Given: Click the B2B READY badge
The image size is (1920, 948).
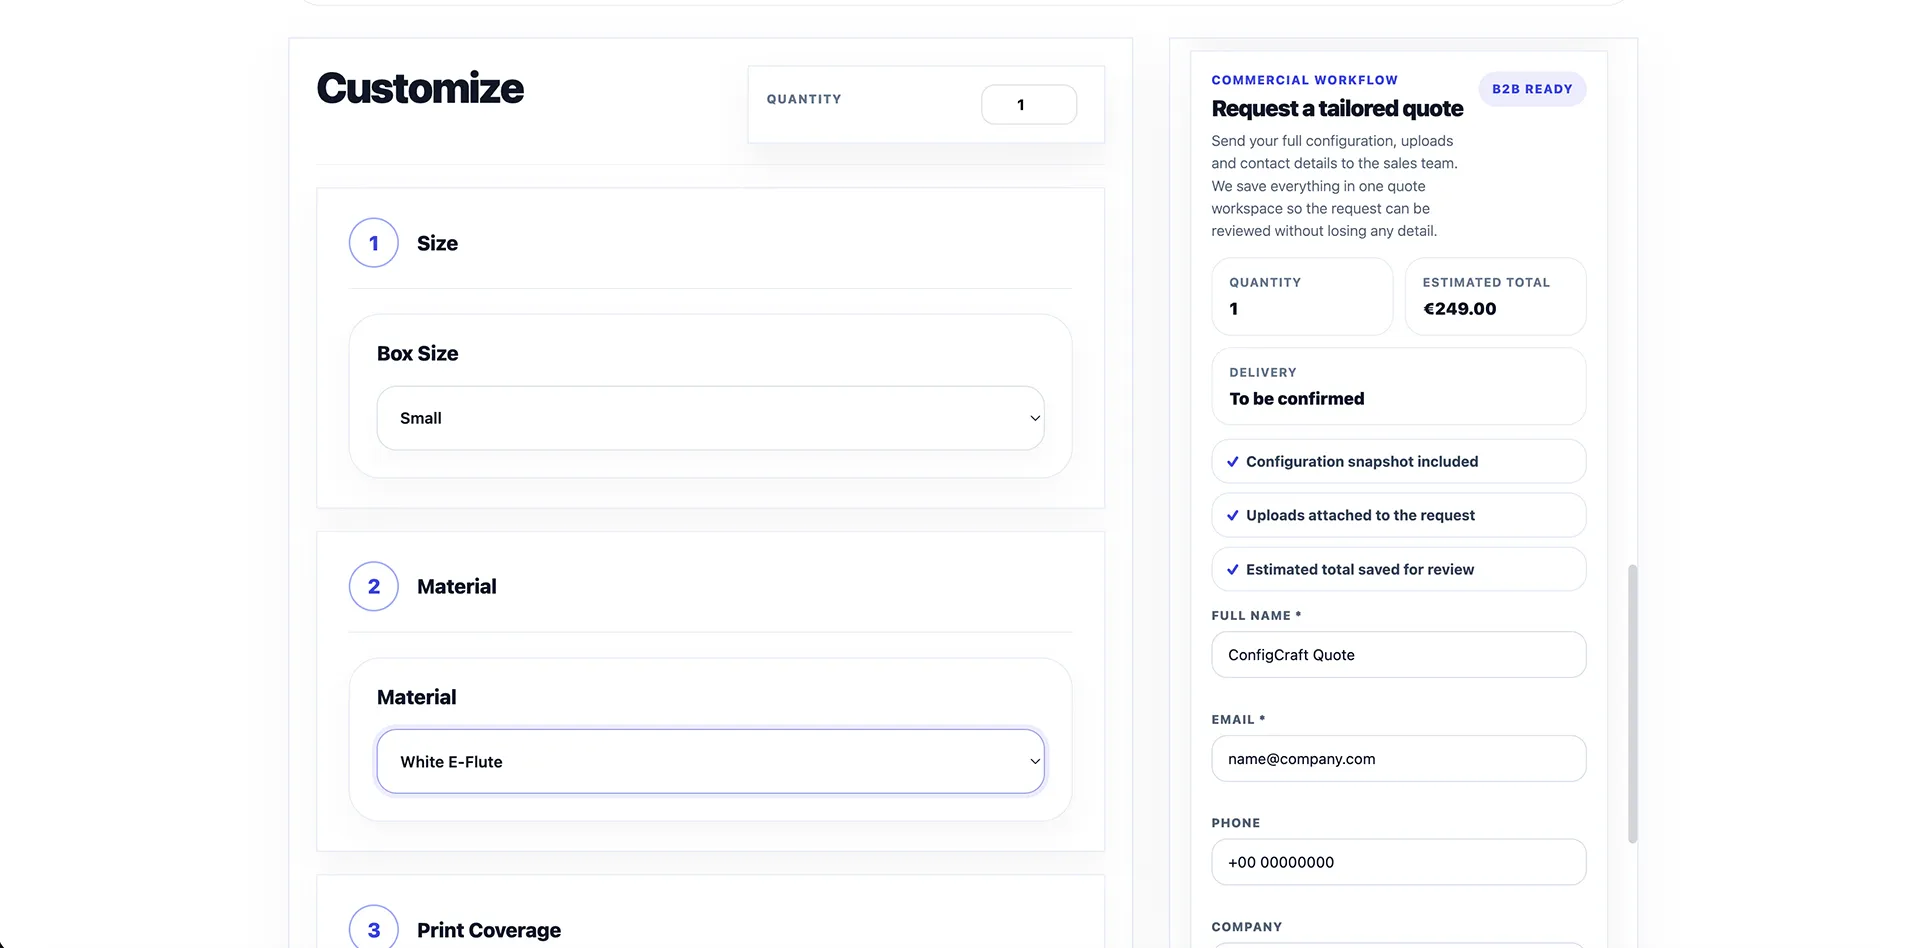Looking at the screenshot, I should [1532, 89].
